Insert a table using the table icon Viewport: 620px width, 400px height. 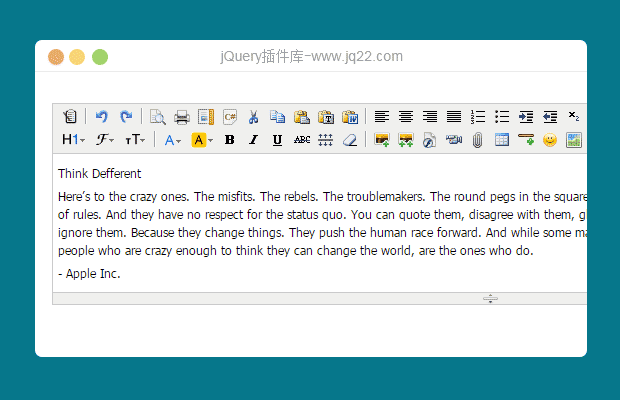[x=502, y=140]
